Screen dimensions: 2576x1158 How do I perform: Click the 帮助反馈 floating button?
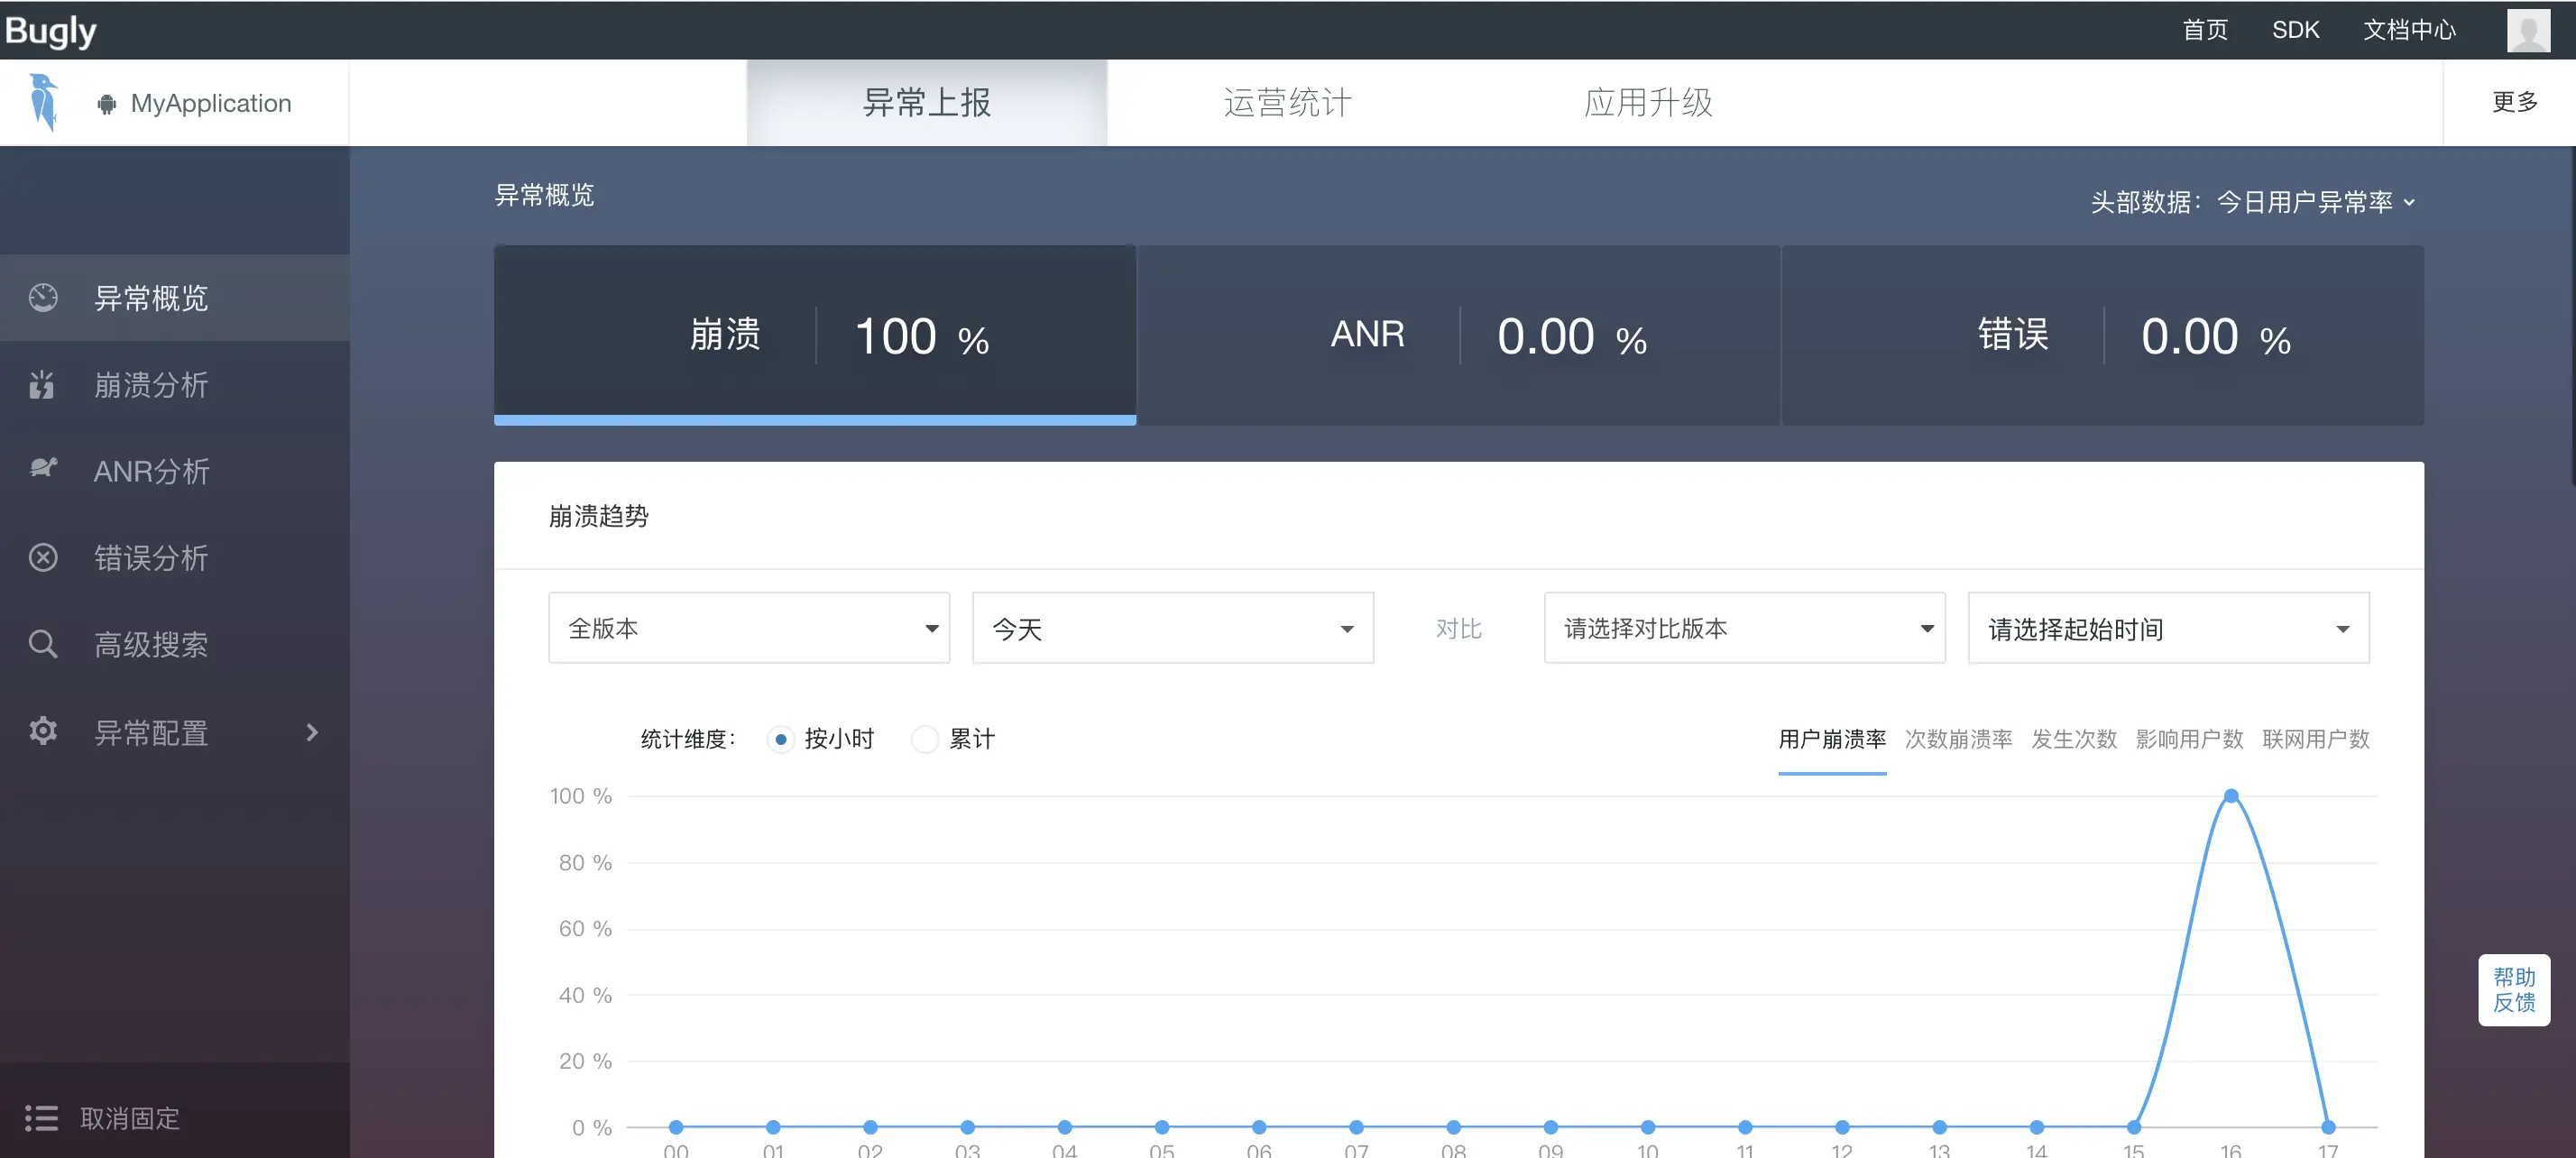[2513, 990]
